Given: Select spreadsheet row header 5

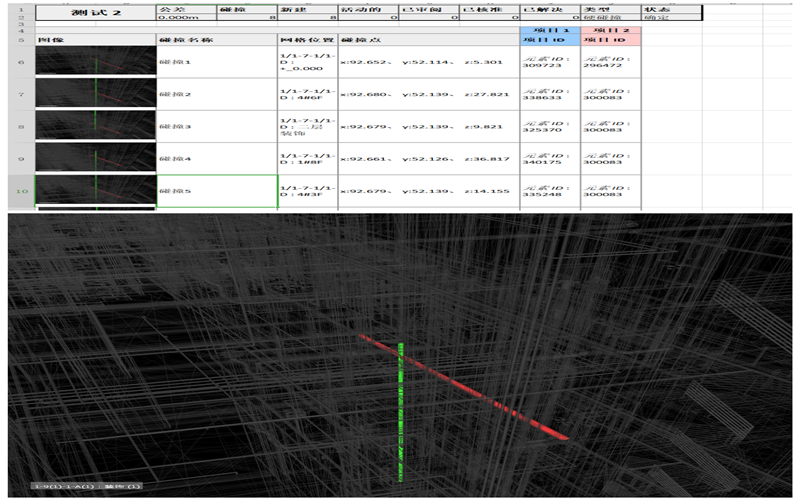Looking at the screenshot, I should click(x=21, y=40).
